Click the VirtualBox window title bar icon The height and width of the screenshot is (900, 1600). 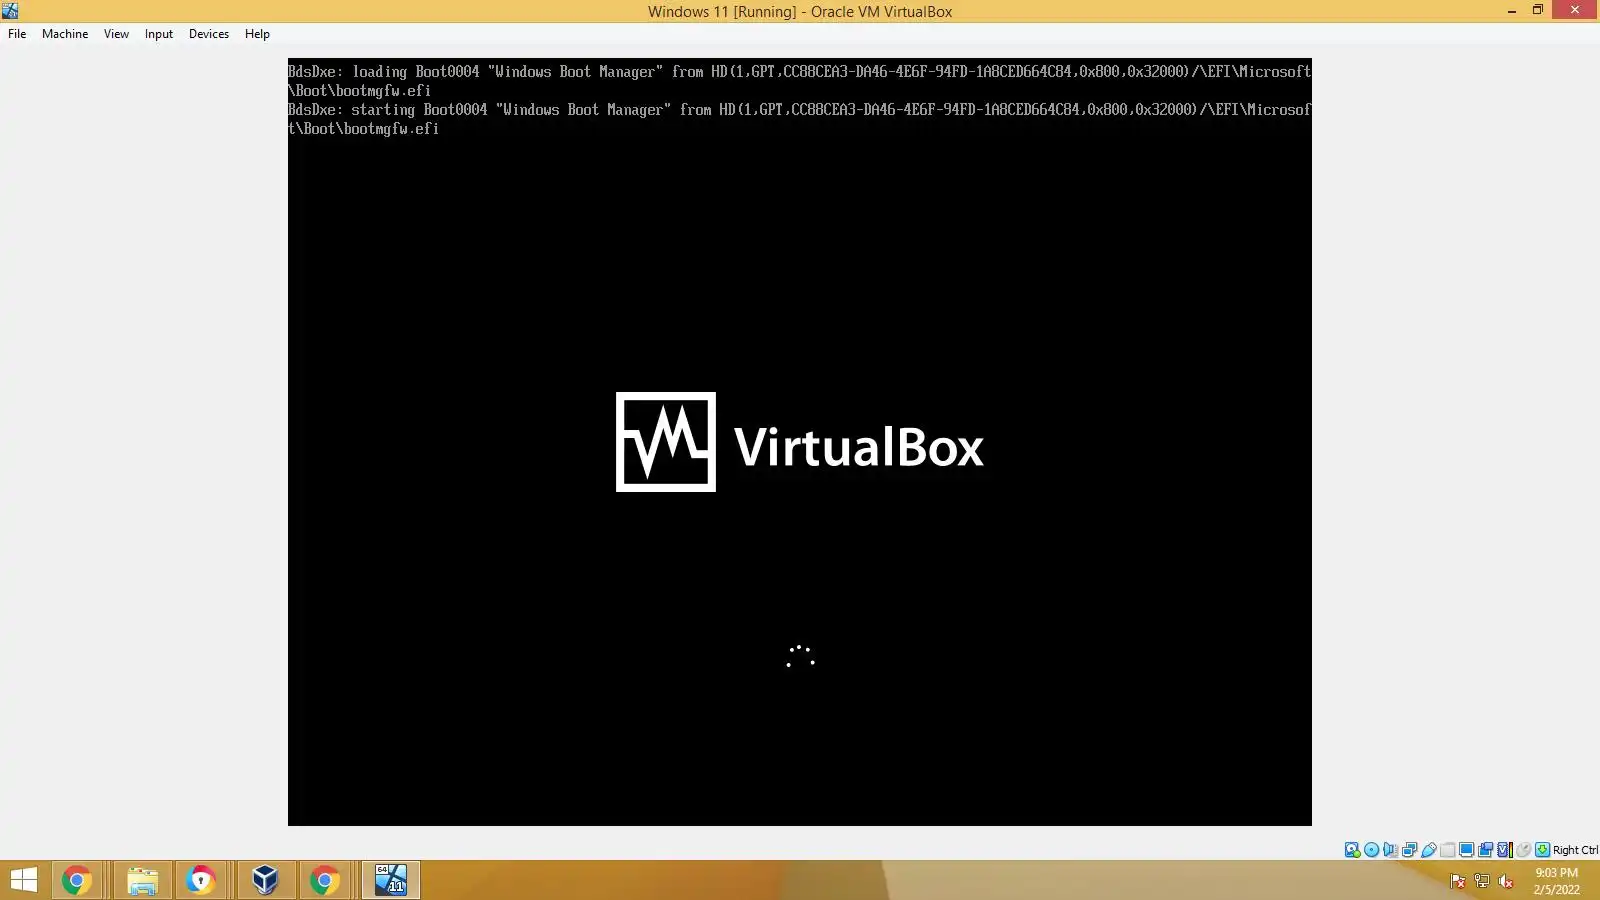coord(10,11)
